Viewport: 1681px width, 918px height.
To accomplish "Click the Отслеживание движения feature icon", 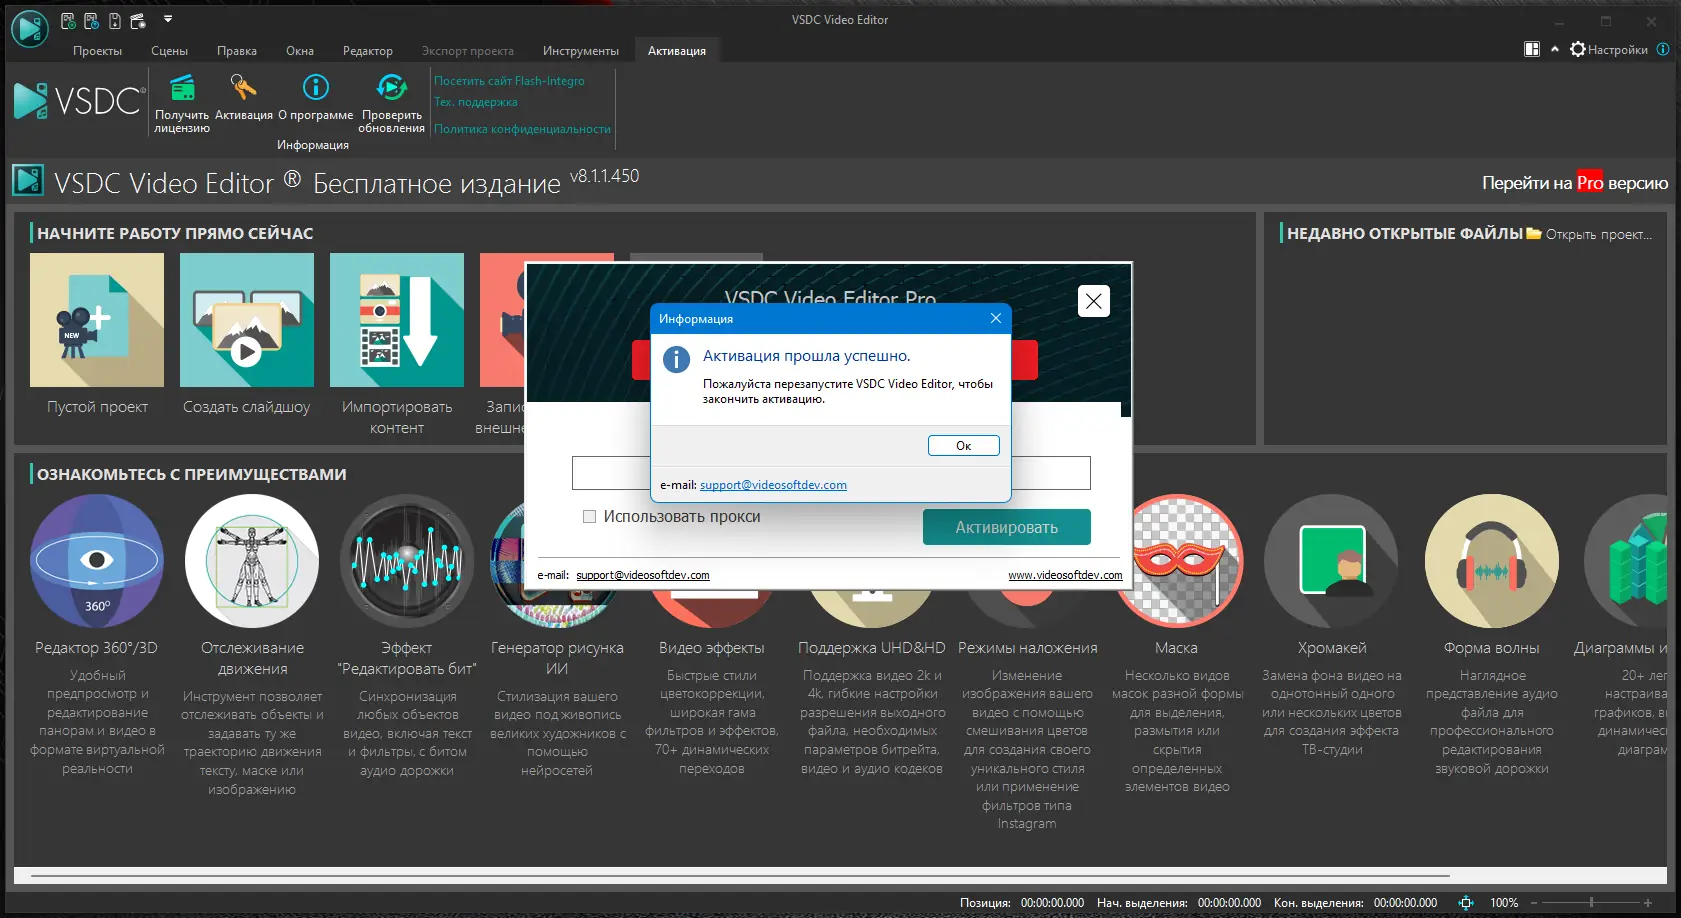I will 252,561.
